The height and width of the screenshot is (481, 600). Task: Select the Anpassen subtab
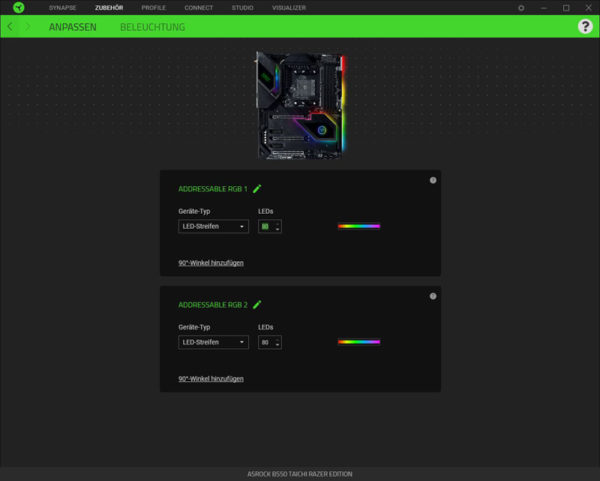click(73, 27)
